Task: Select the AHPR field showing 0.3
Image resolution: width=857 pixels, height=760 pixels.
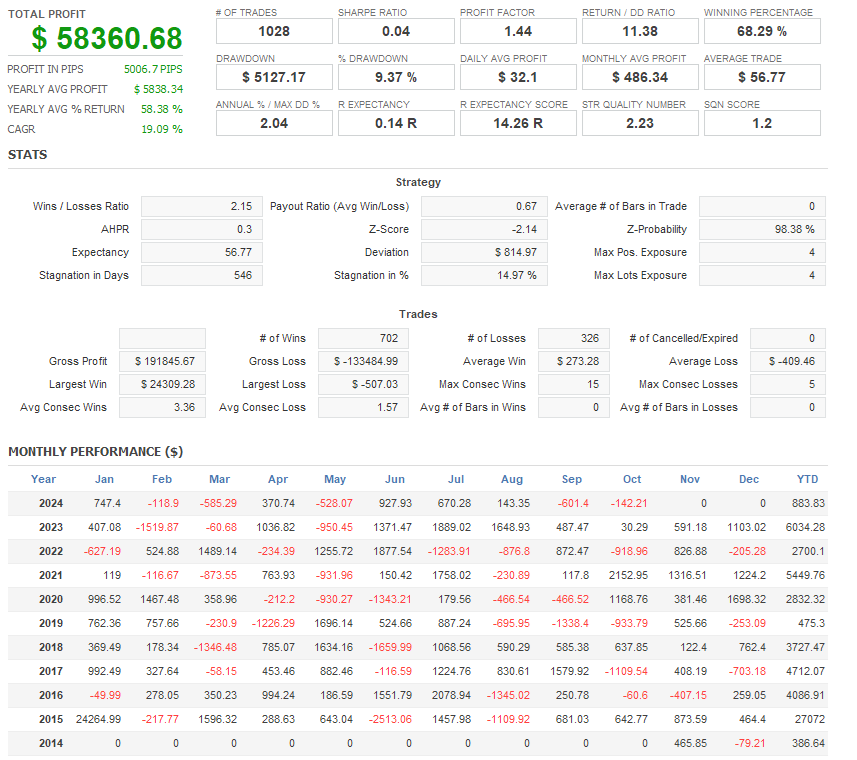Action: 202,229
